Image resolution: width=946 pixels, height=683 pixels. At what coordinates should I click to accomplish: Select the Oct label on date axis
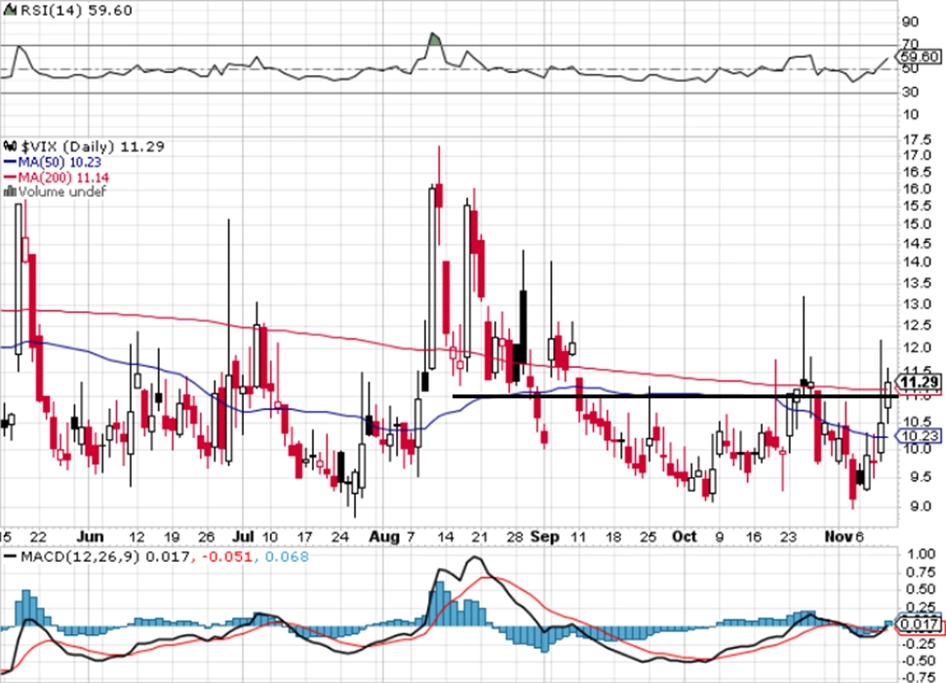684,536
